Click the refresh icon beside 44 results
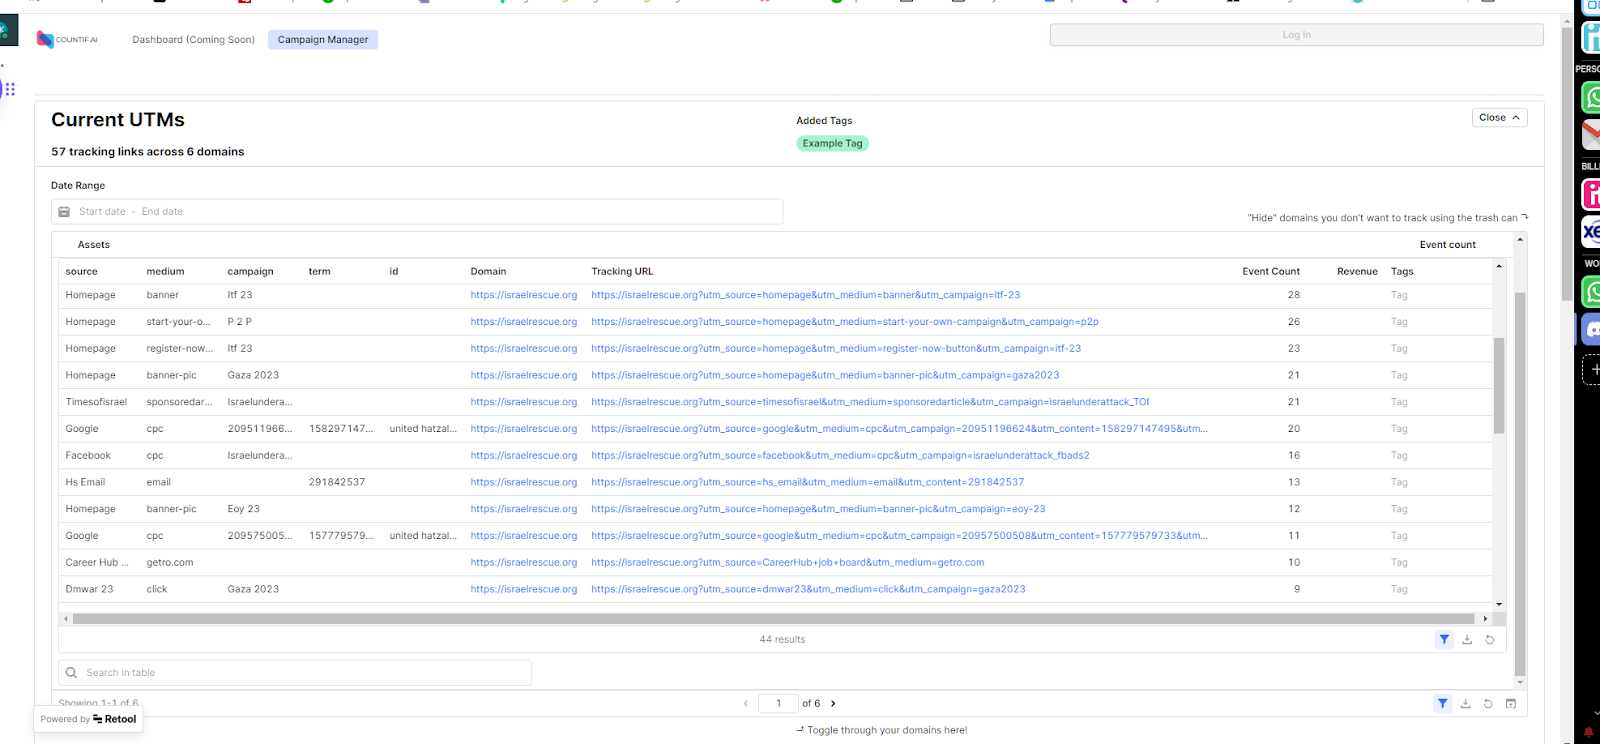 point(1490,640)
